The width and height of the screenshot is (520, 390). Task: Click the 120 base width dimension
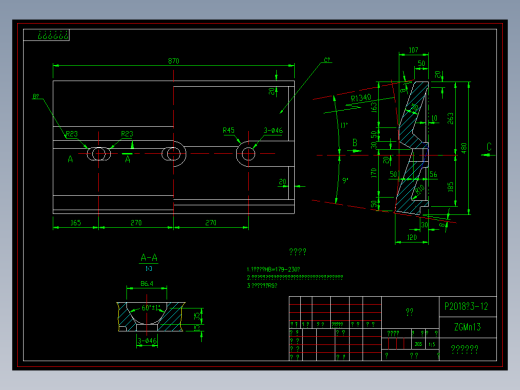click(x=412, y=237)
